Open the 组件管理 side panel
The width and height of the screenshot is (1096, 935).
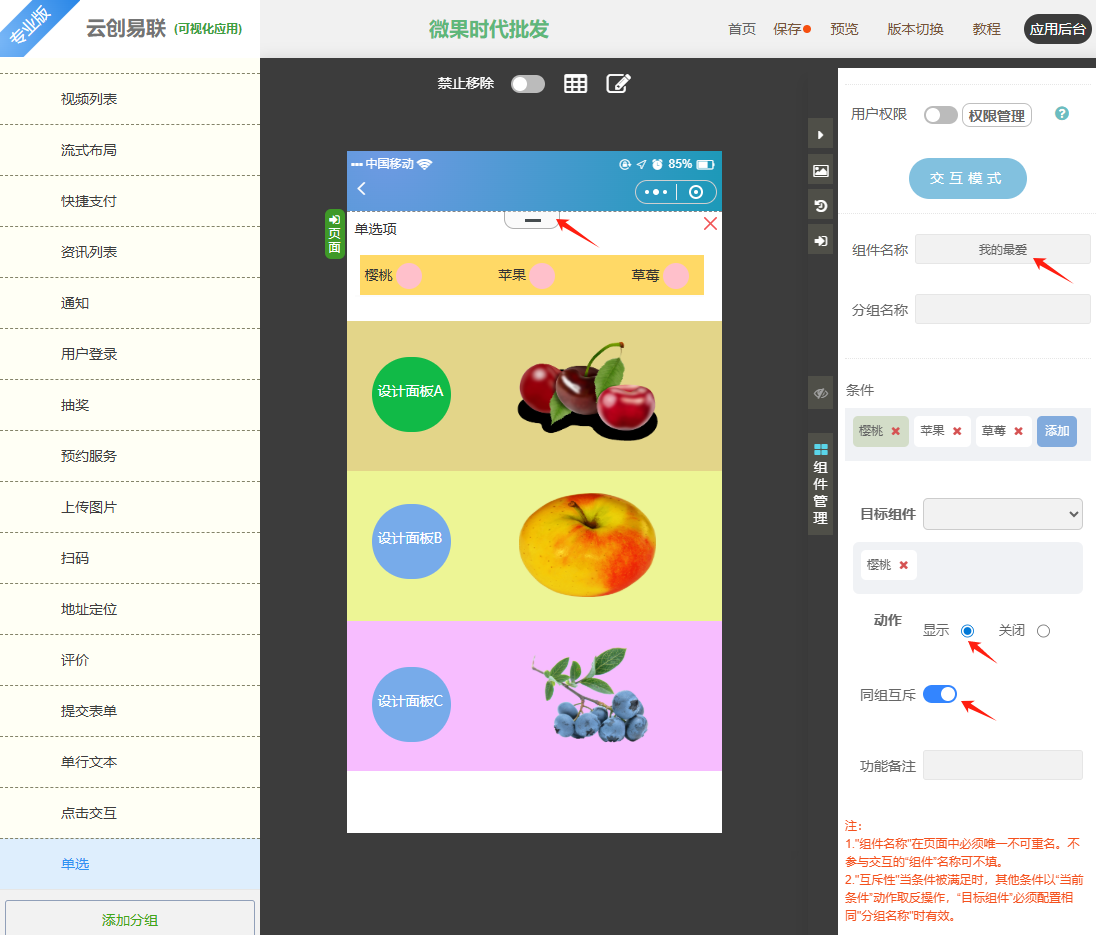820,485
